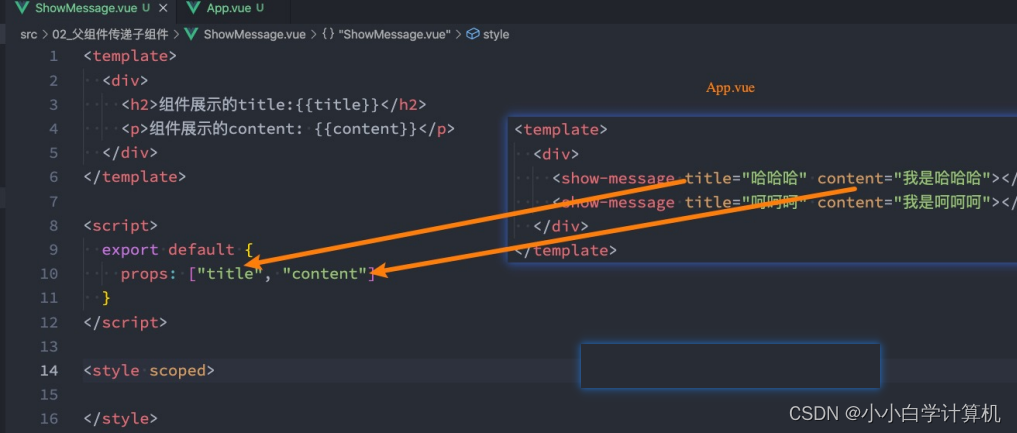This screenshot has width=1017, height=433.
Task: Place cursor on closing </div> tag, line 5
Action: 130,153
